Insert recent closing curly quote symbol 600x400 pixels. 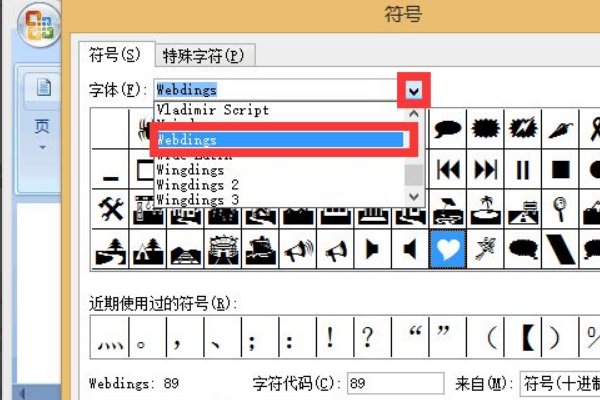click(x=448, y=337)
